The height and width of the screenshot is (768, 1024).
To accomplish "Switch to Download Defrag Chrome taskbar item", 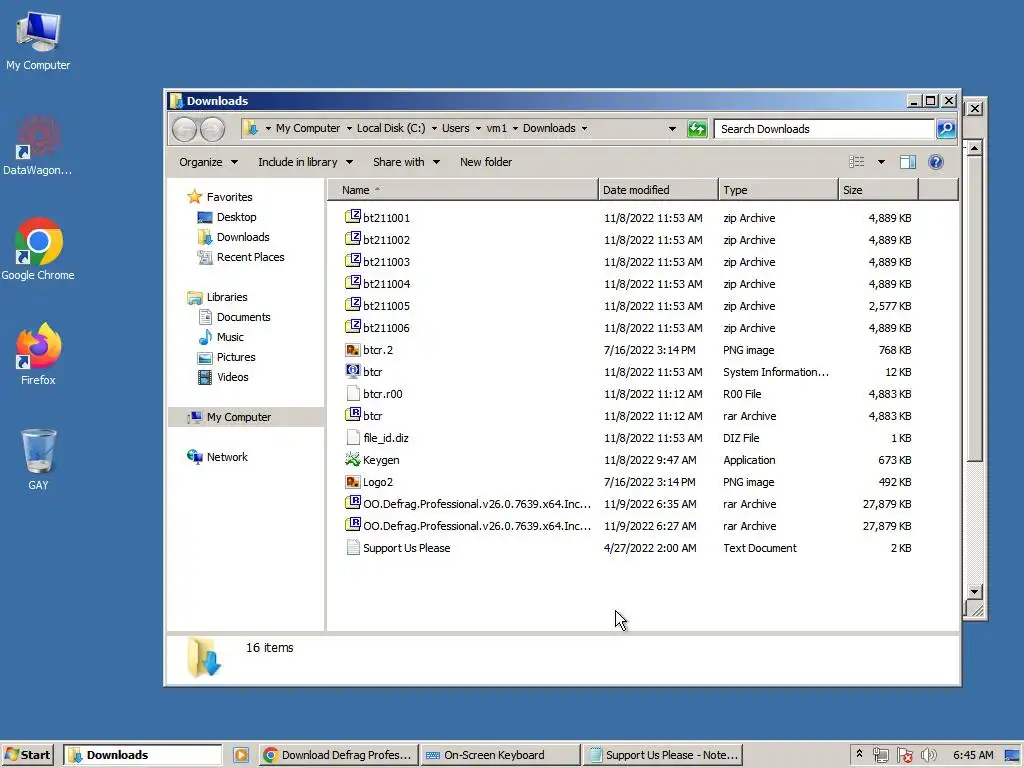I will pos(338,755).
